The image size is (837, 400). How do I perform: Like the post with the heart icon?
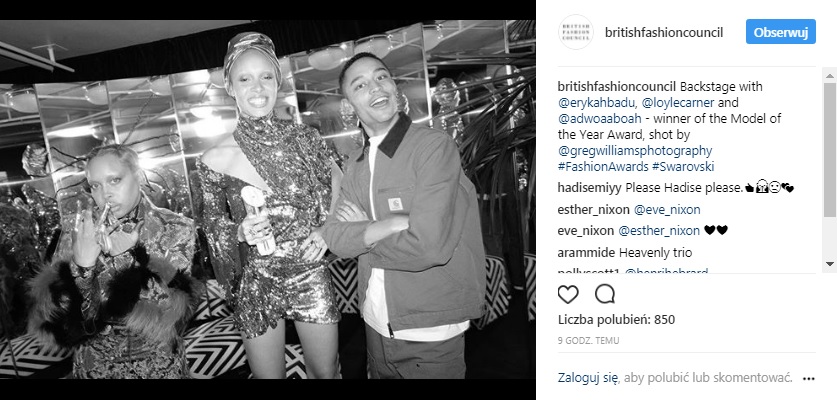coord(568,294)
